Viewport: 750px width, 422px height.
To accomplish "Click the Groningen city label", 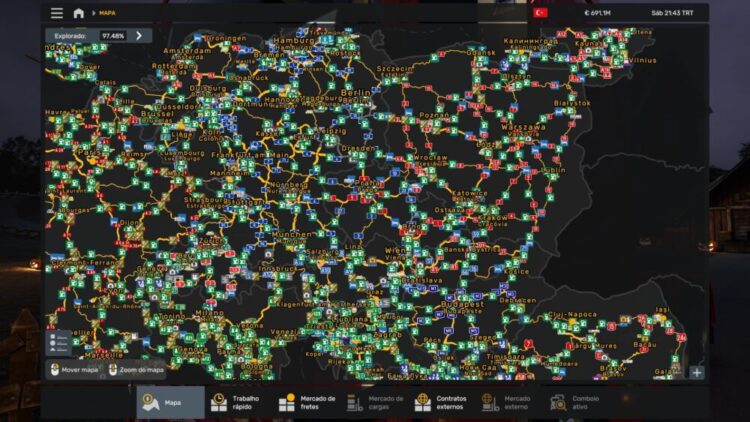I will (227, 38).
